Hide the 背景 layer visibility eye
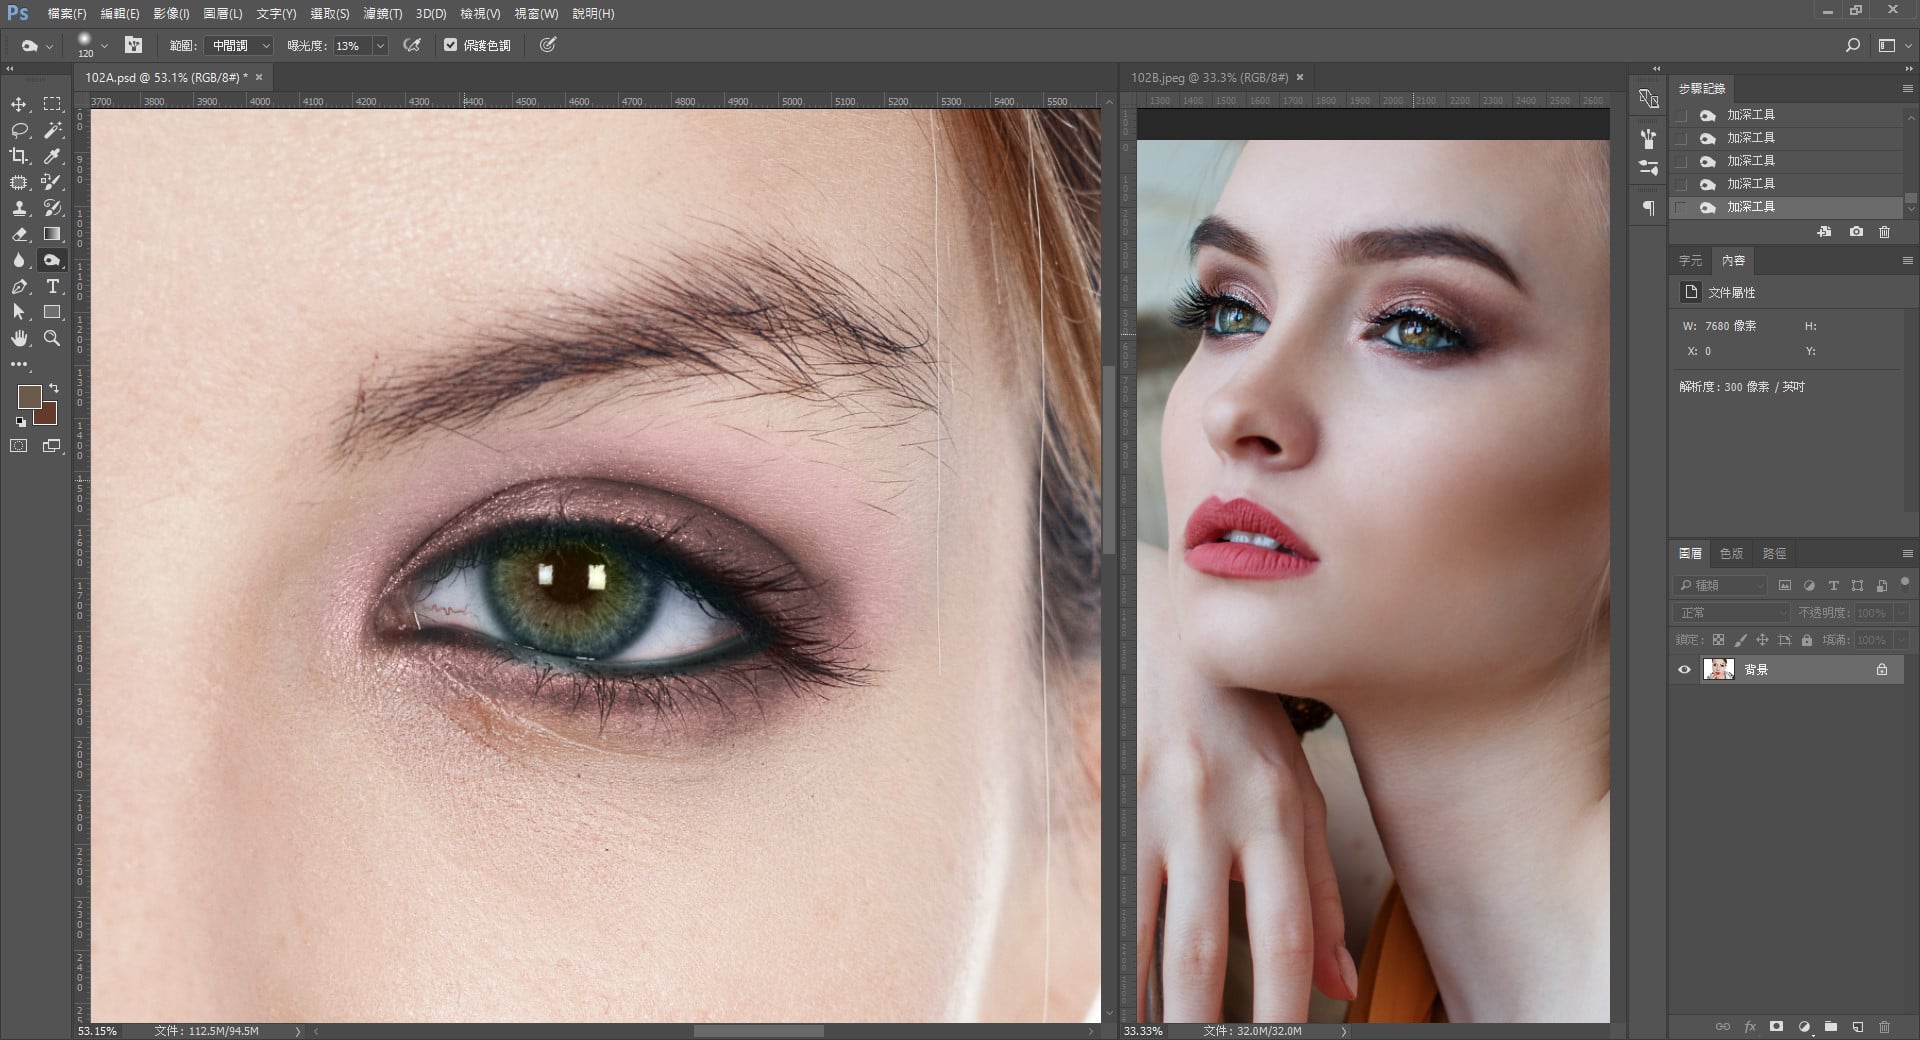Viewport: 1920px width, 1040px height. [1684, 670]
